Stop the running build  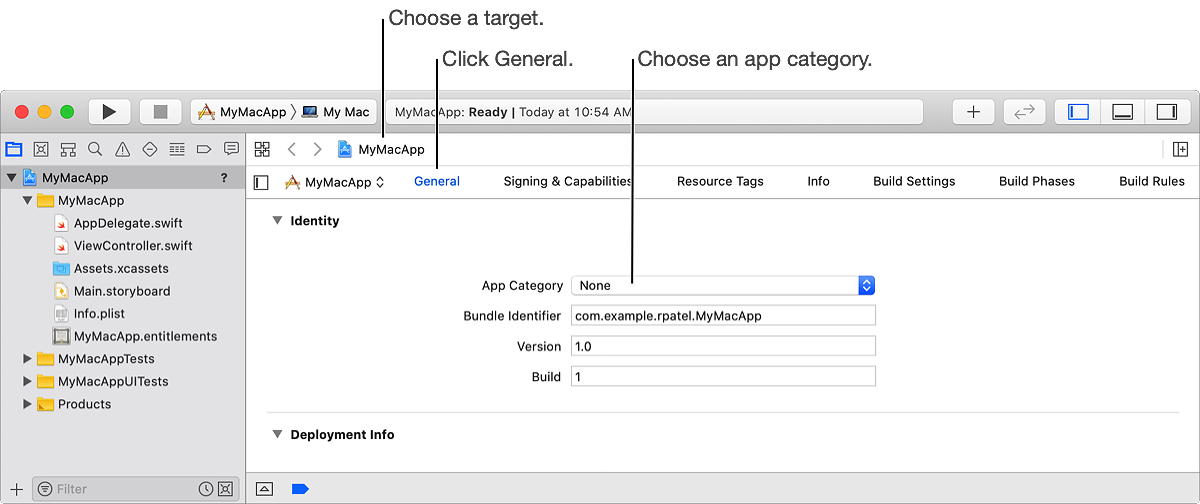pyautogui.click(x=160, y=112)
